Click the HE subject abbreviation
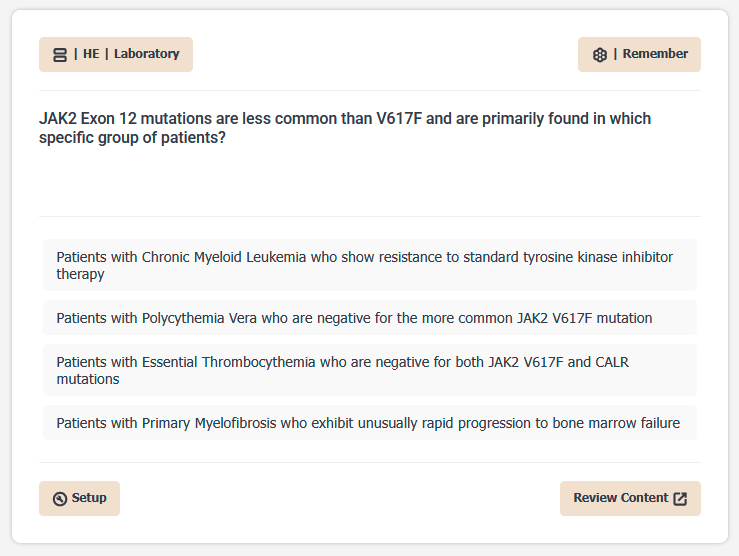 click(x=91, y=54)
